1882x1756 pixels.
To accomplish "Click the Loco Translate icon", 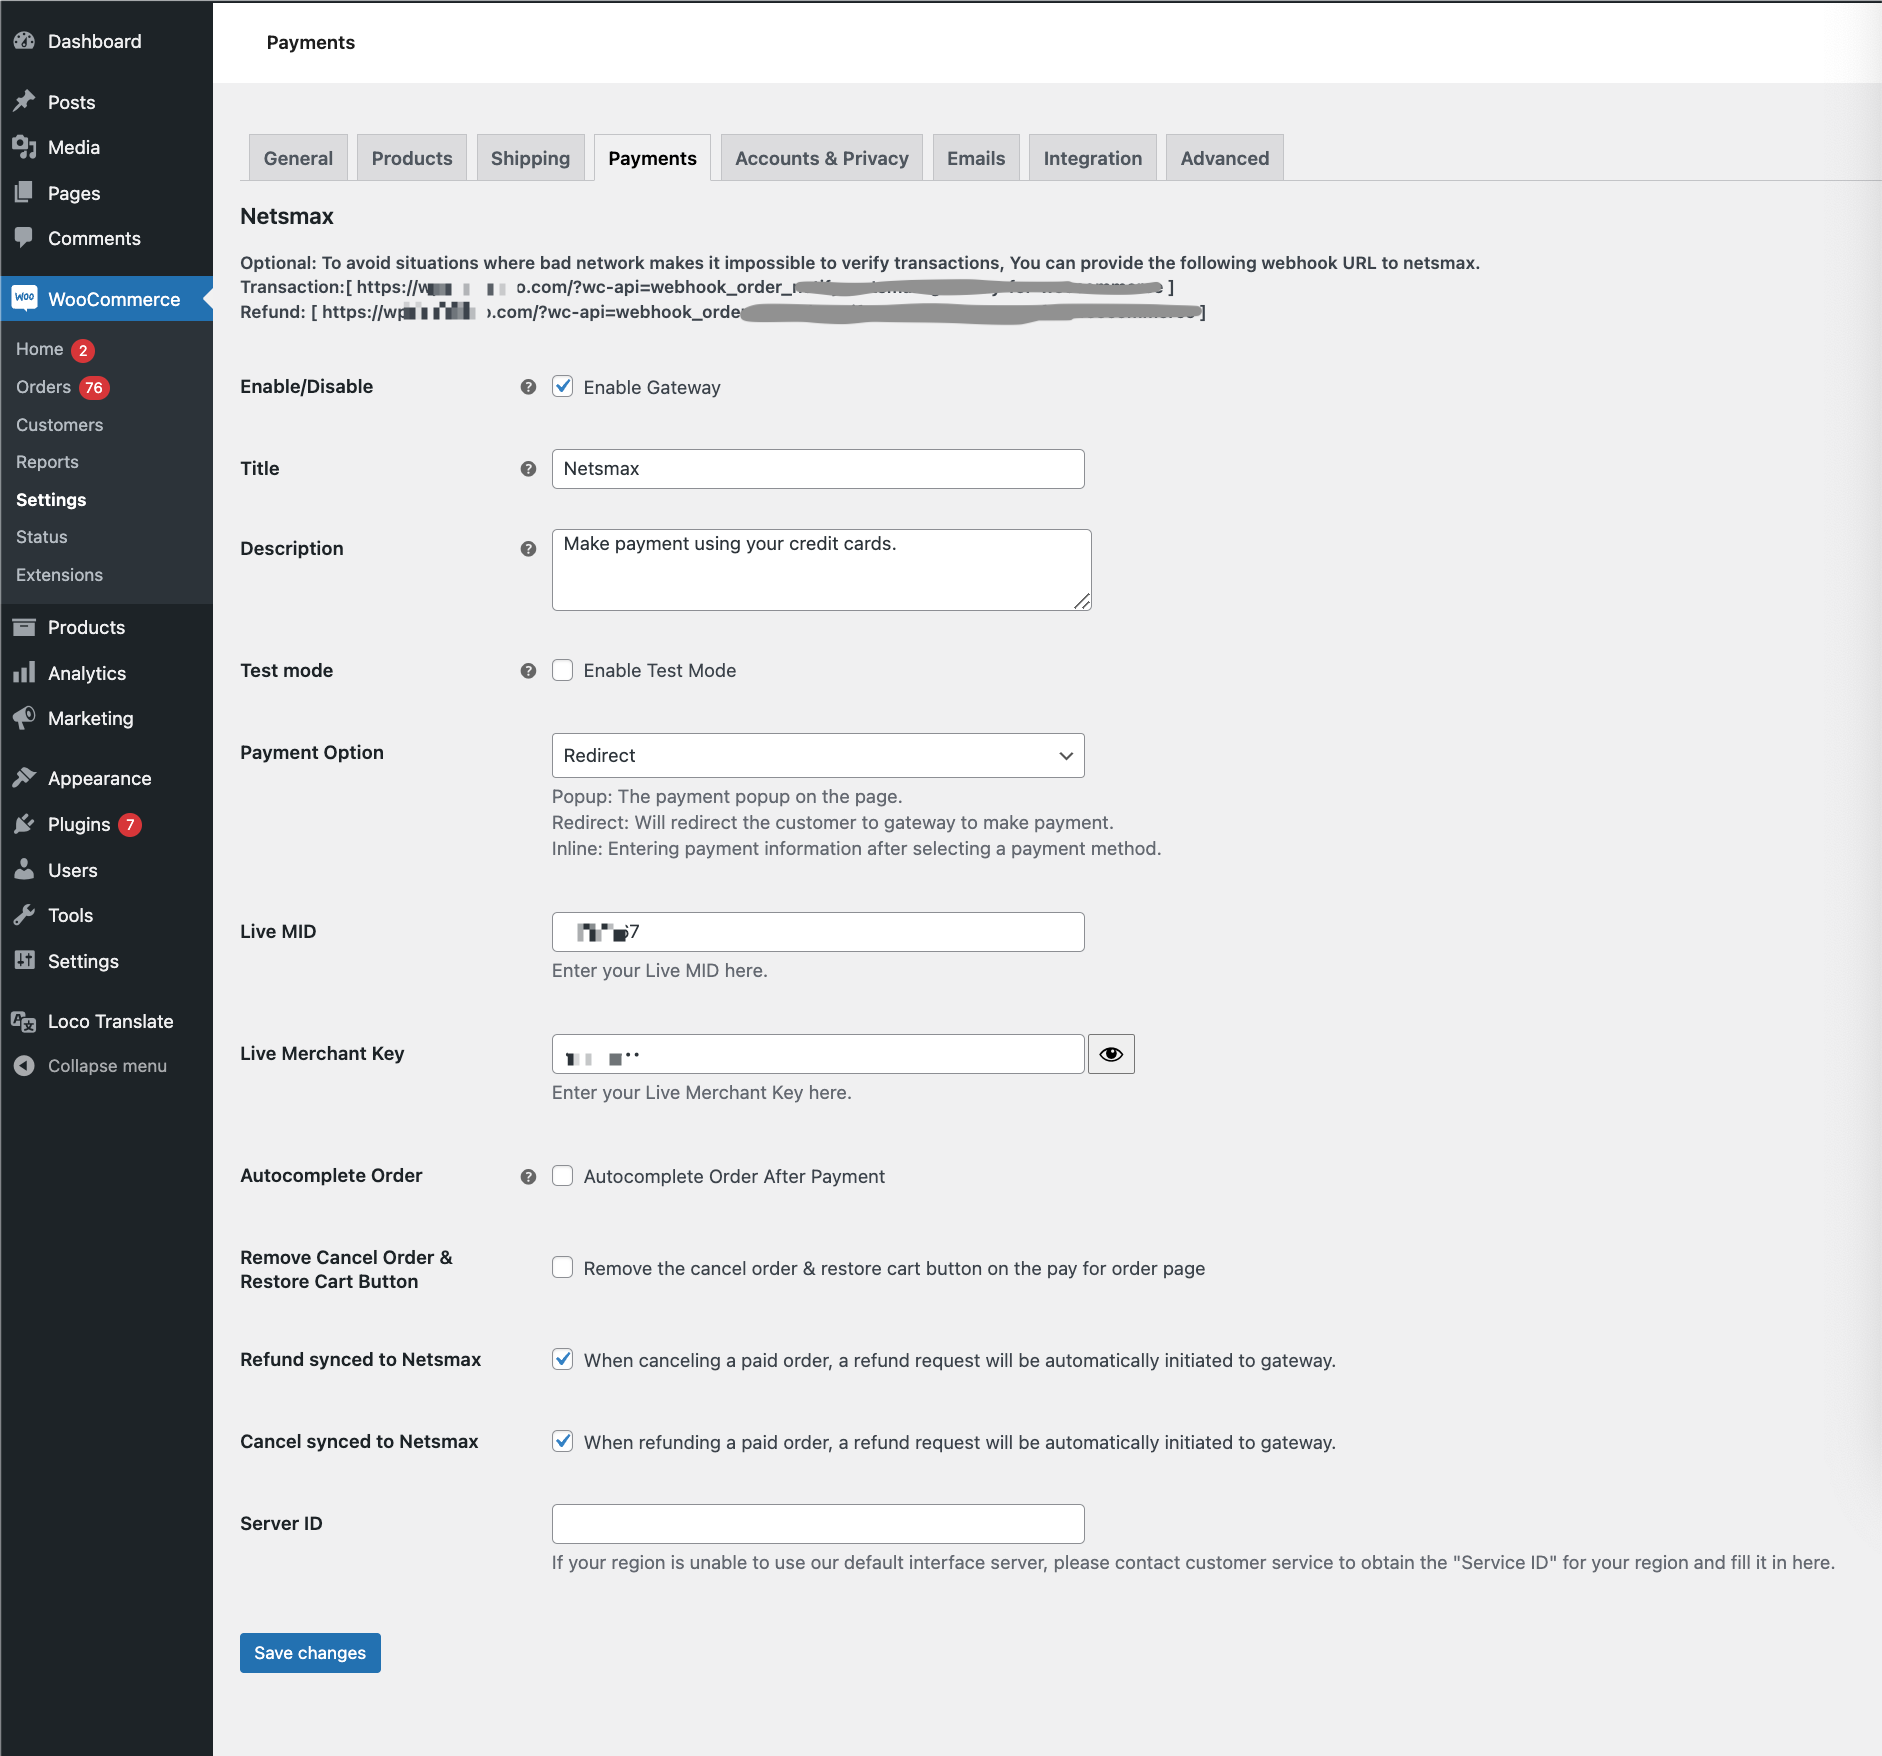I will click(x=24, y=1021).
